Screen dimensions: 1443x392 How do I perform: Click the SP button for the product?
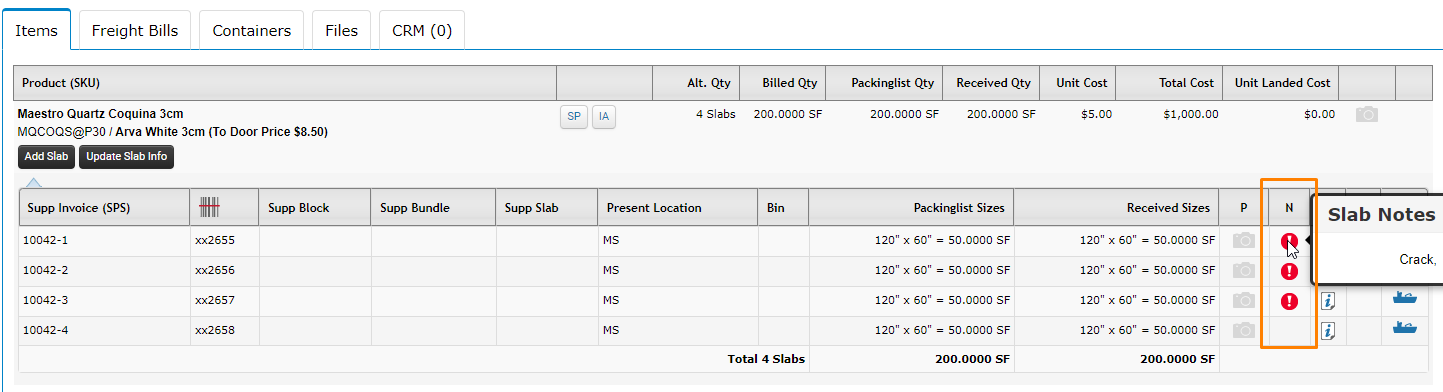[x=573, y=117]
